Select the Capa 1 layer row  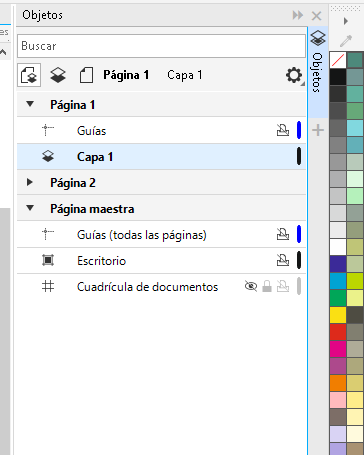[161, 157]
